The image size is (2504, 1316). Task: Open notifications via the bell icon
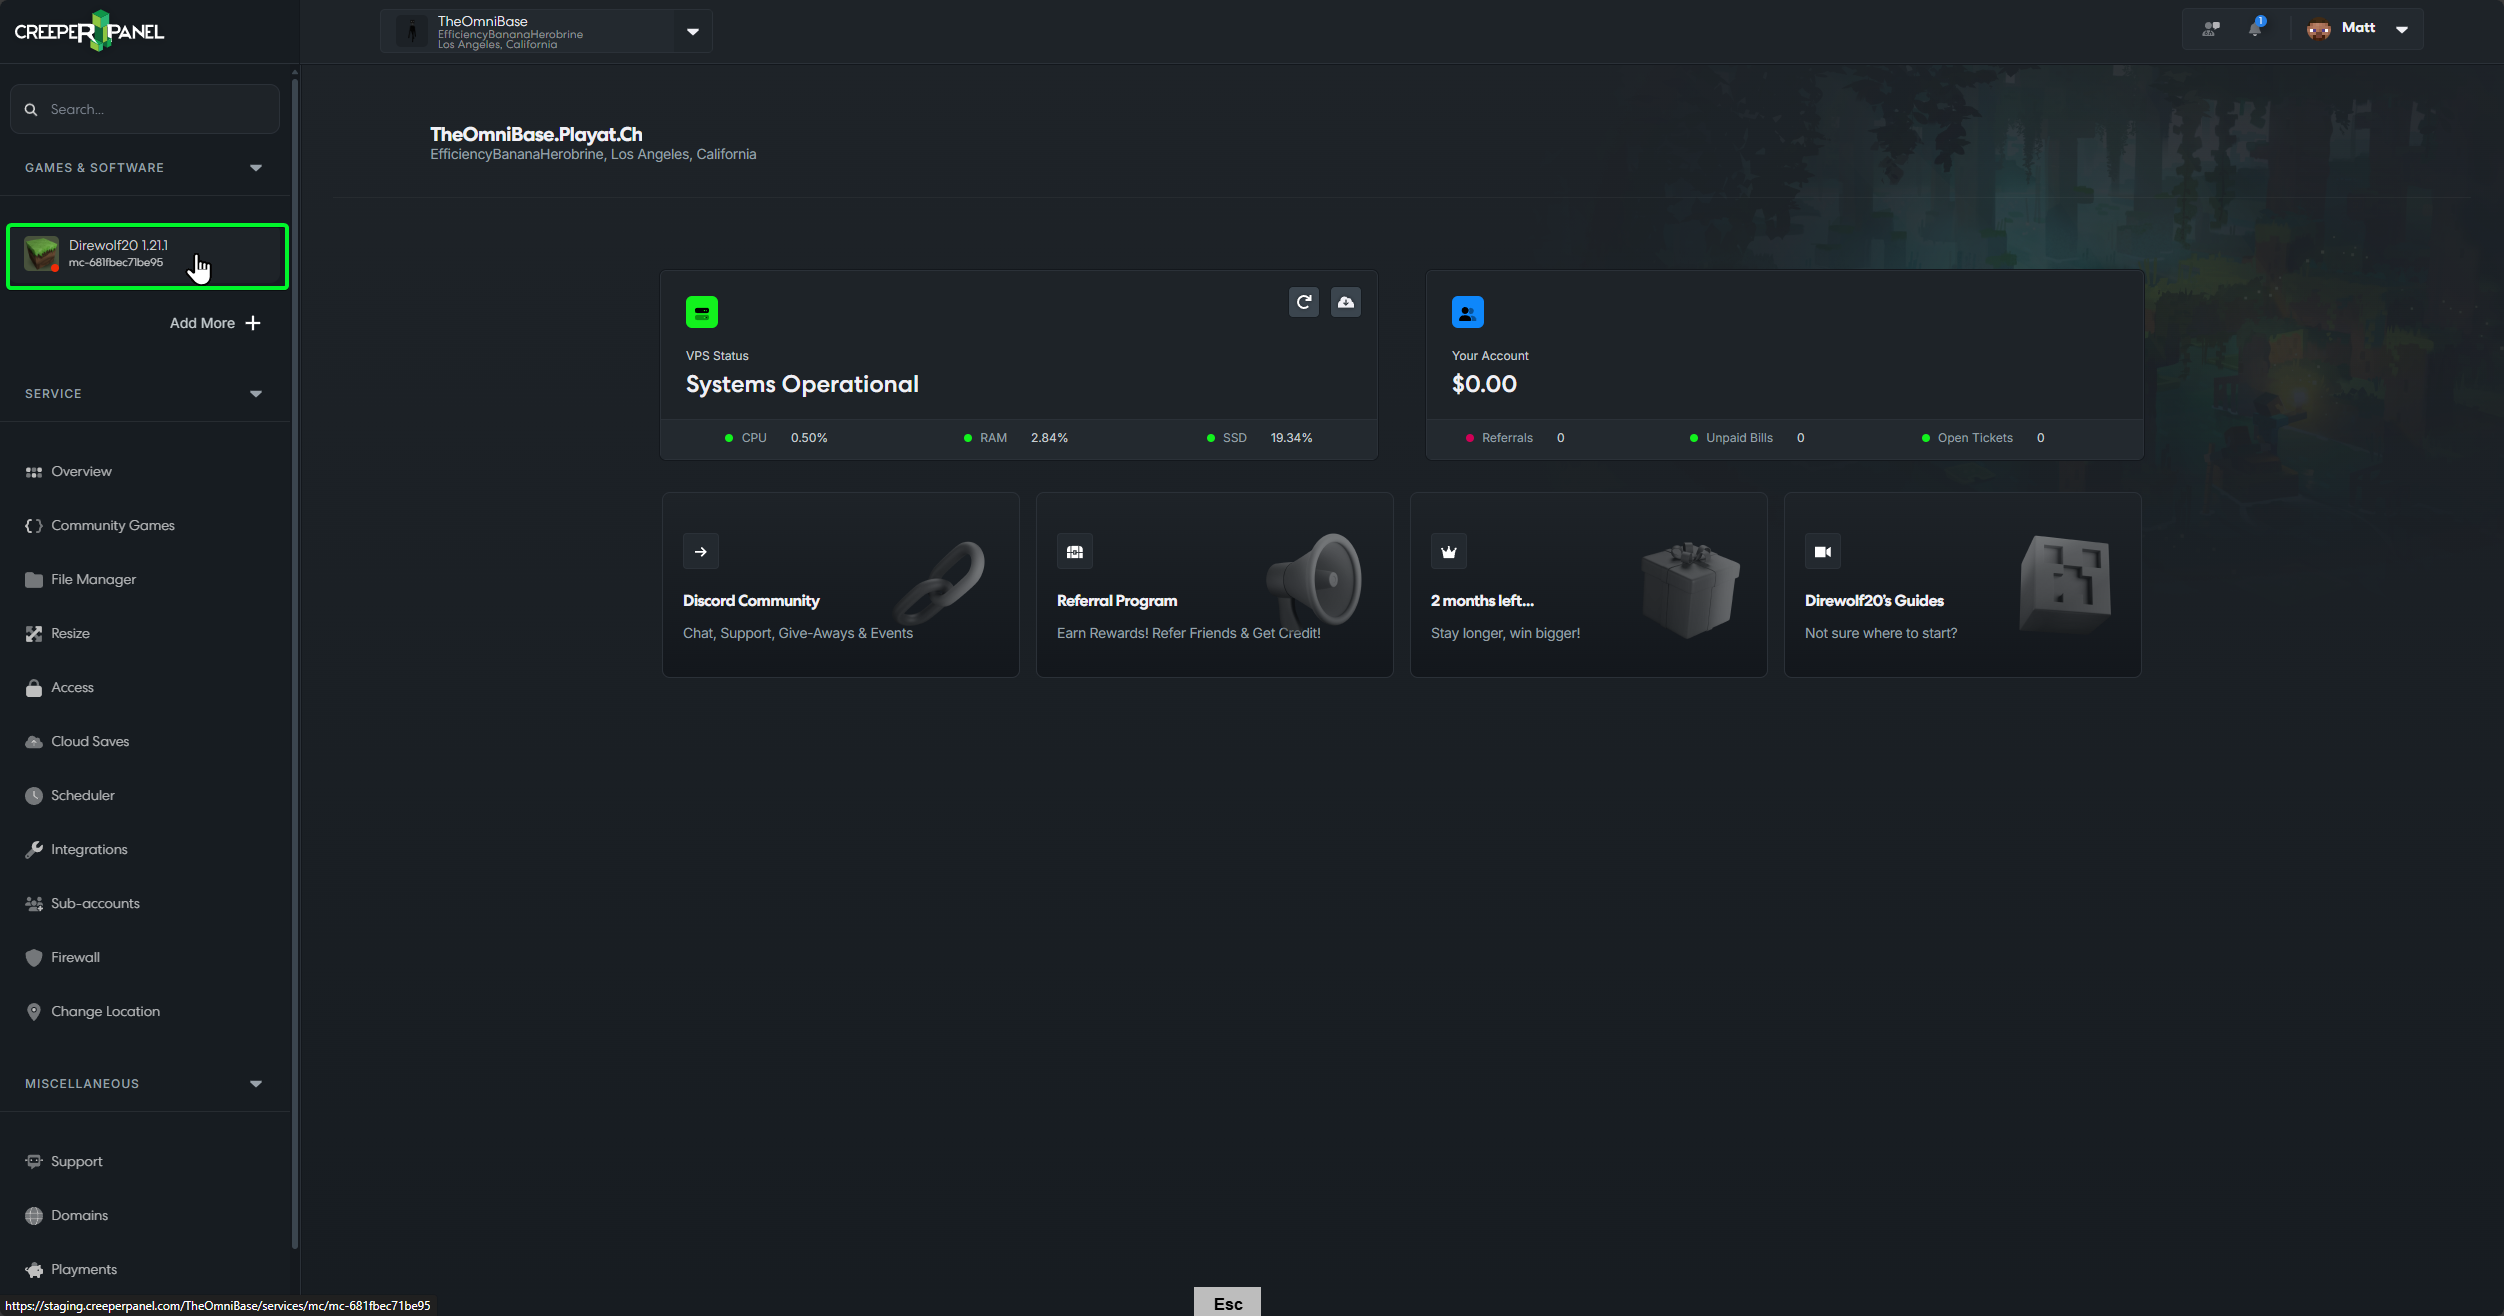pyautogui.click(x=2254, y=29)
